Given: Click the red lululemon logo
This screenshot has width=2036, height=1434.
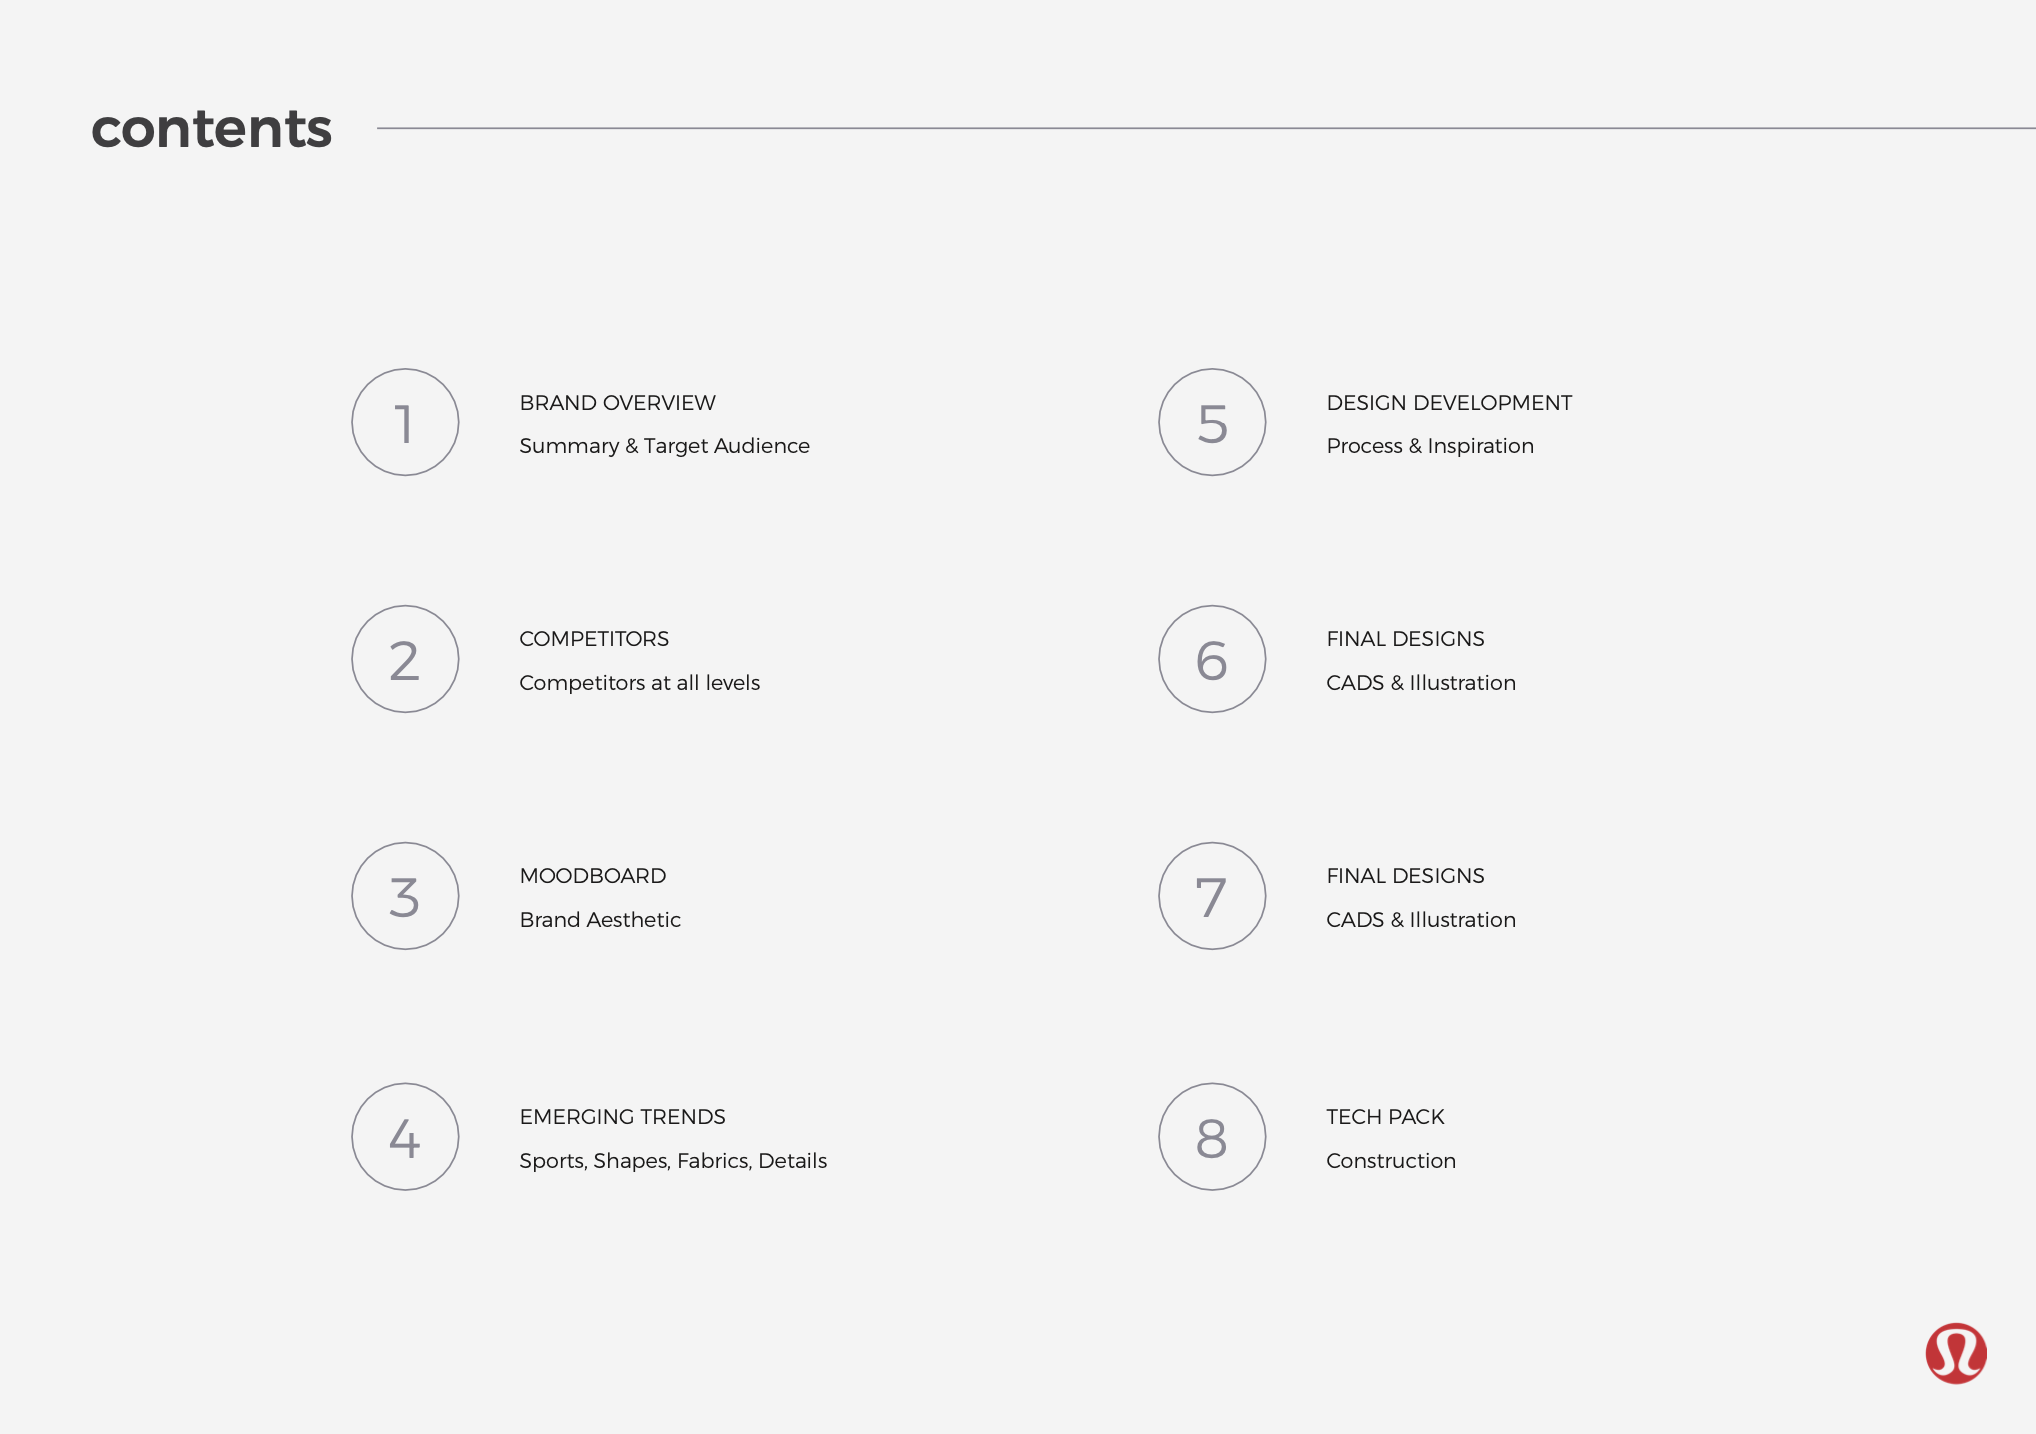Looking at the screenshot, I should pos(1956,1353).
